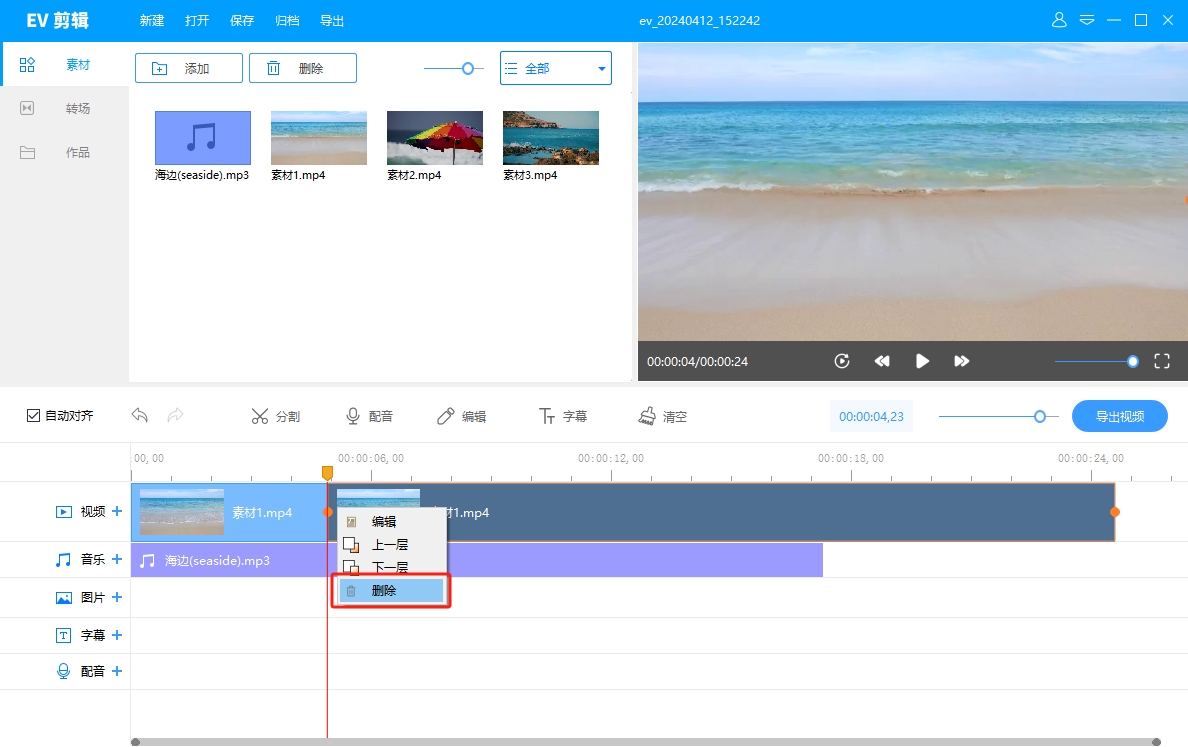Click the preview volume slider handle

1132,361
